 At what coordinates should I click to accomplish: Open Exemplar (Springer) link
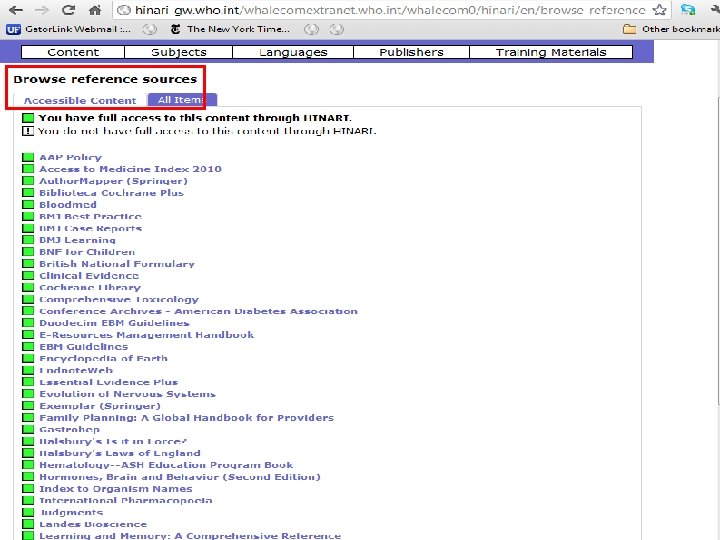point(100,406)
